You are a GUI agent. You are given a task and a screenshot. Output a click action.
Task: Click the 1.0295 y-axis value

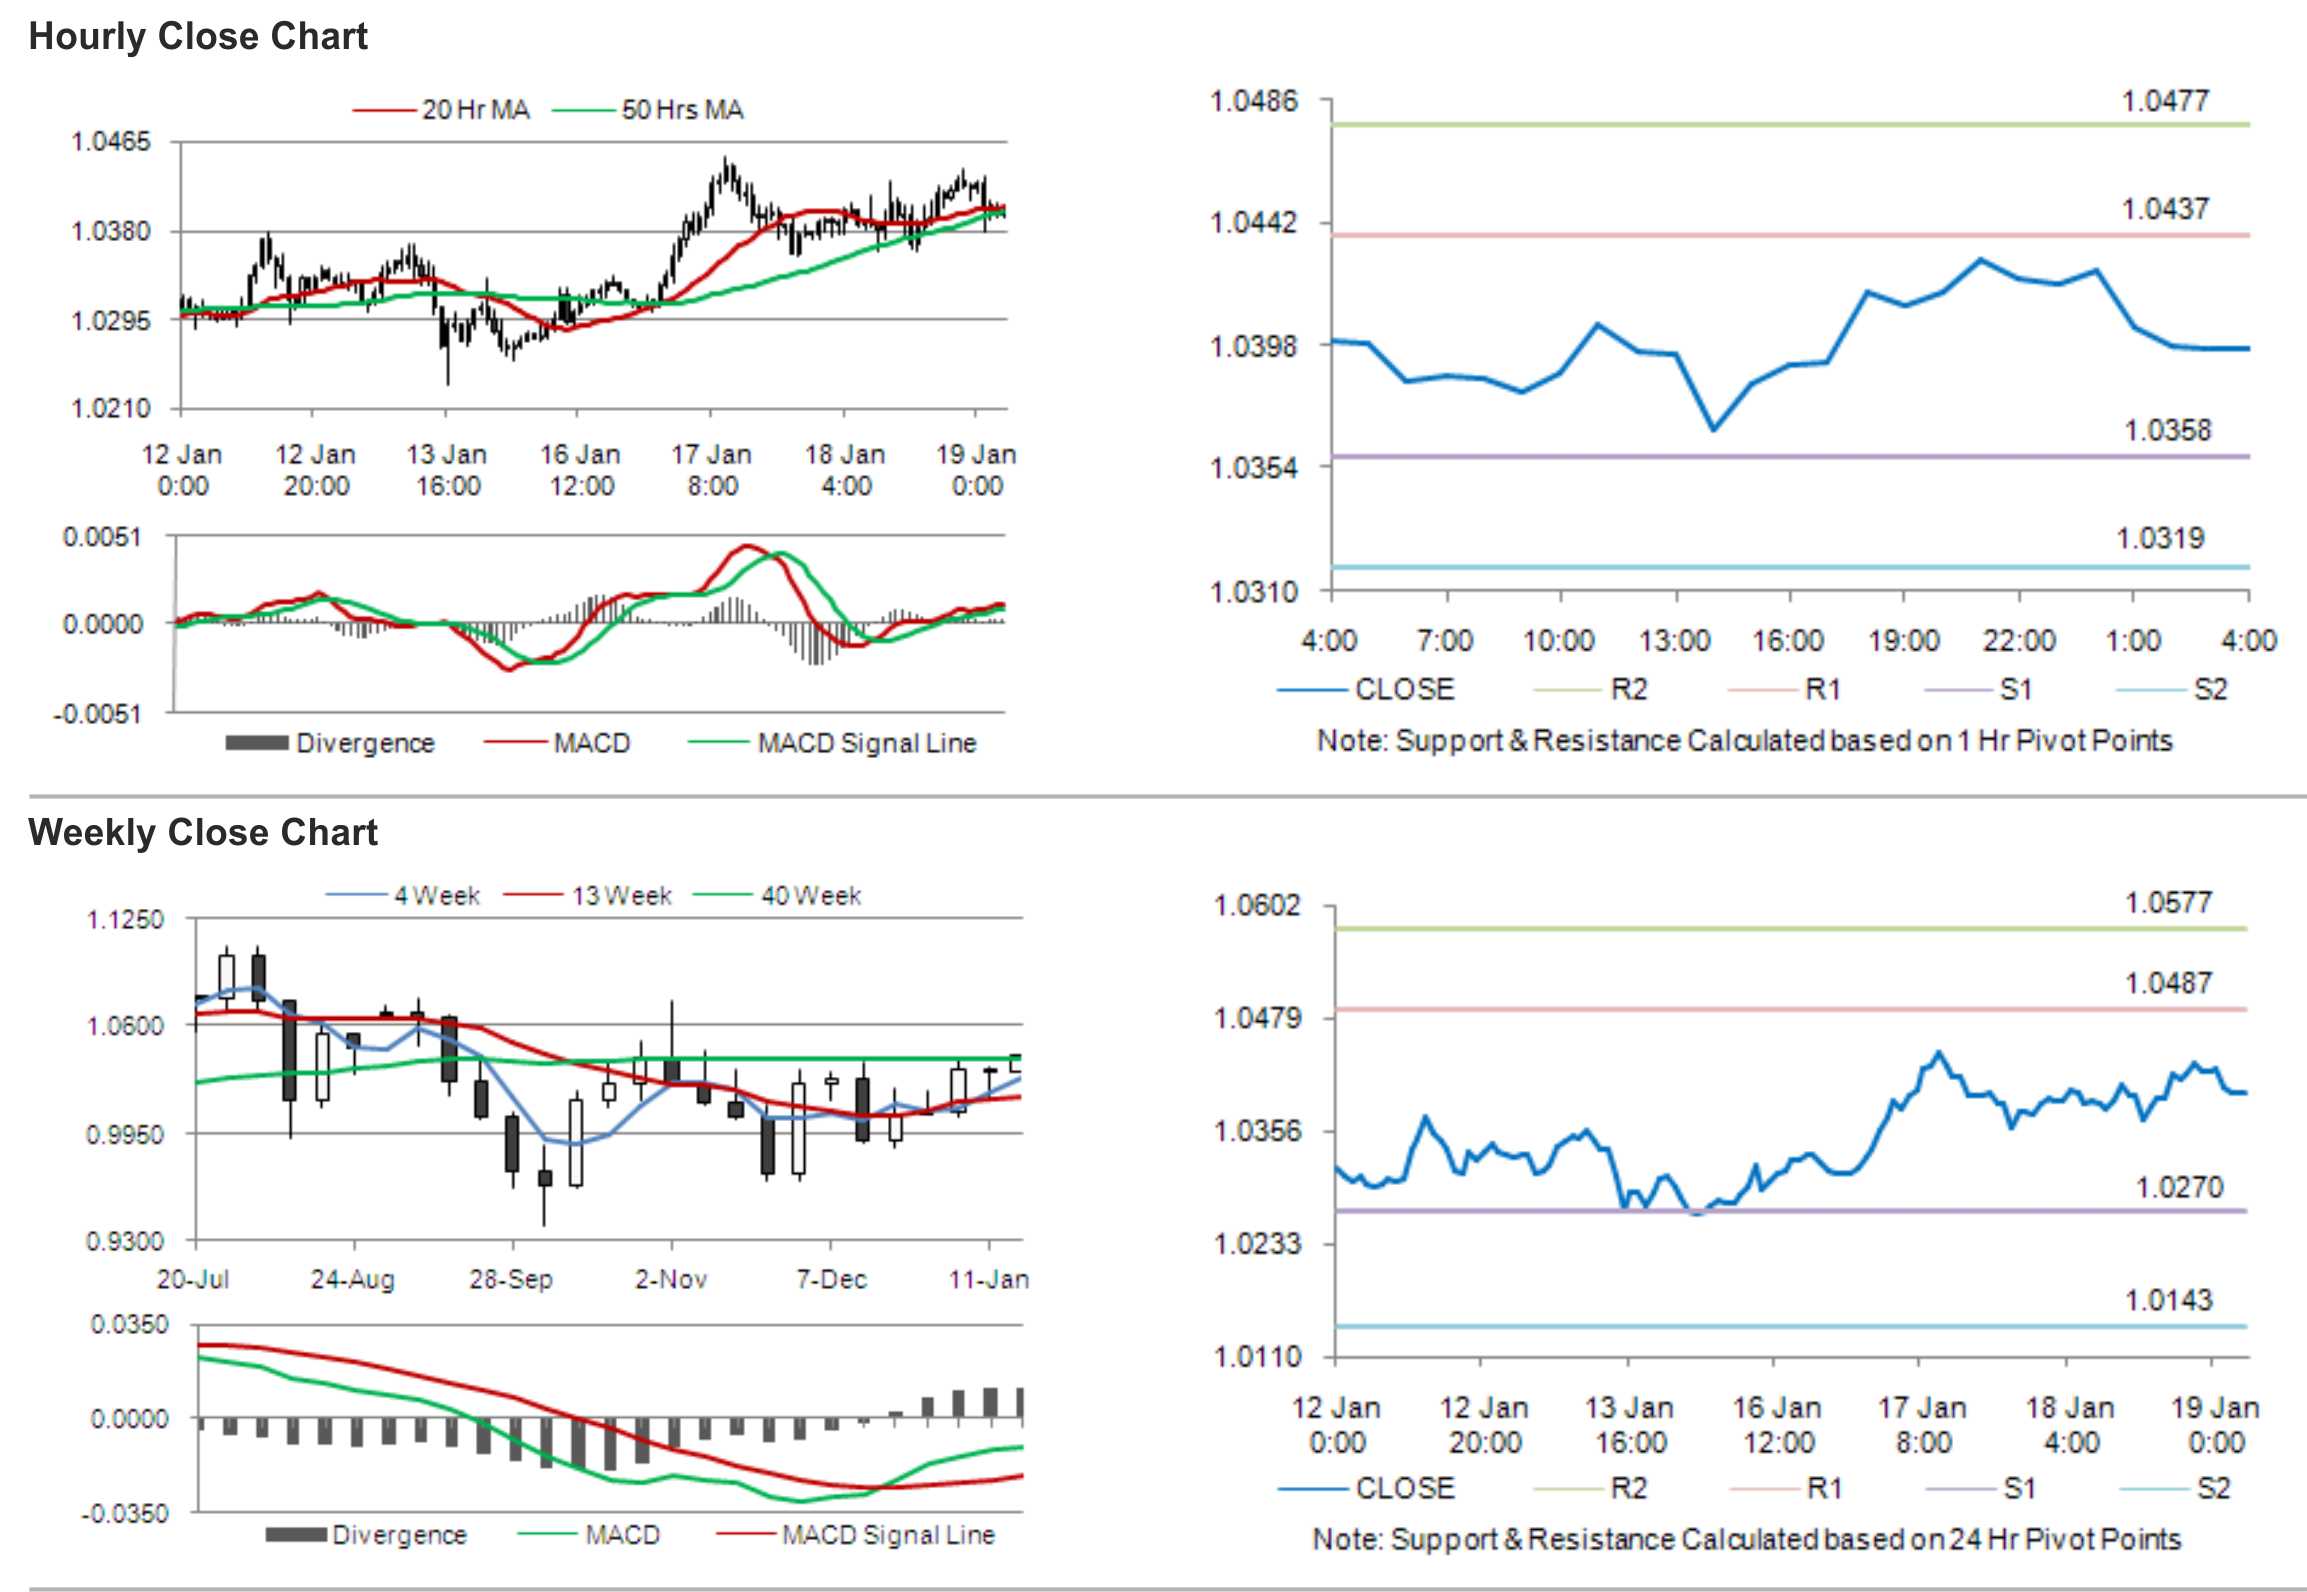[x=111, y=321]
